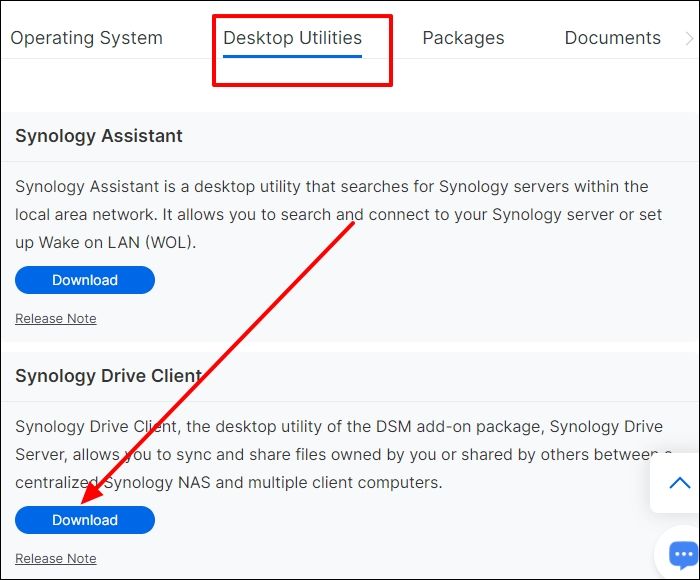Image resolution: width=700 pixels, height=580 pixels.
Task: Open the chat support bubble icon
Action: [x=684, y=555]
